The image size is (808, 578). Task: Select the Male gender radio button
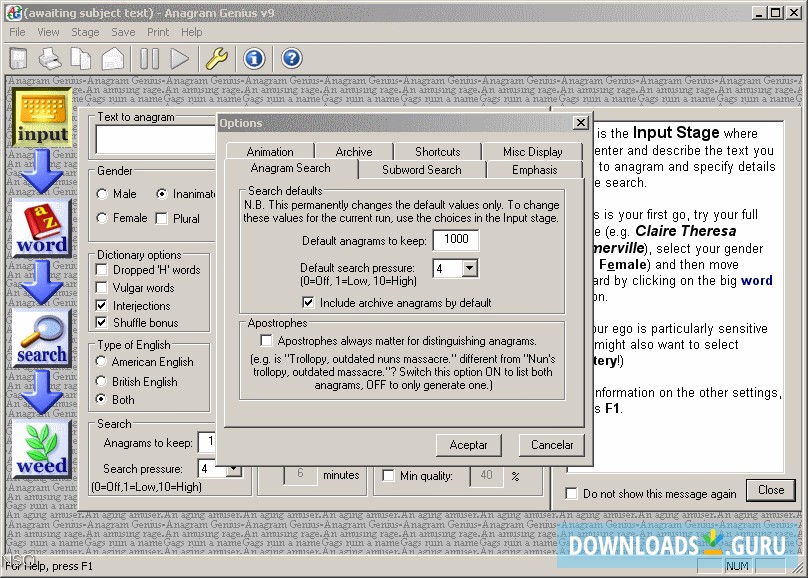[x=103, y=194]
